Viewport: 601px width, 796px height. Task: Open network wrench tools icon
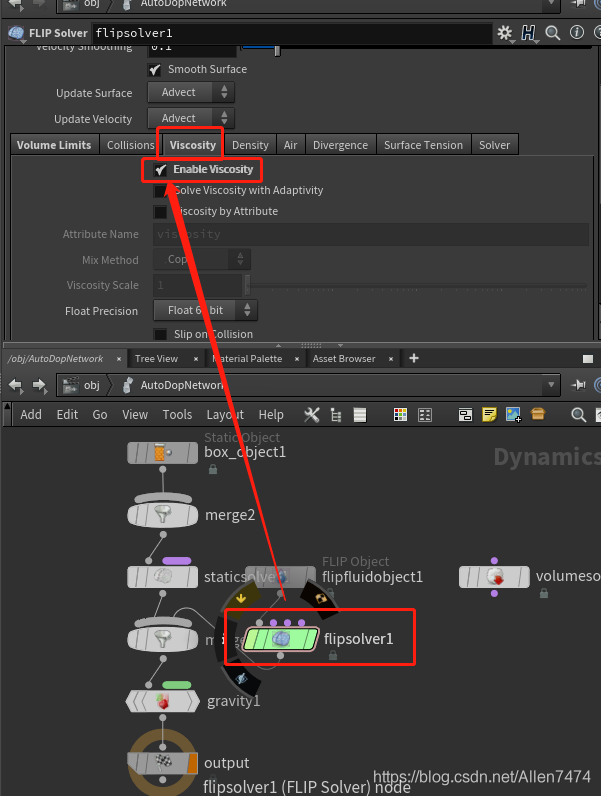click(x=311, y=415)
